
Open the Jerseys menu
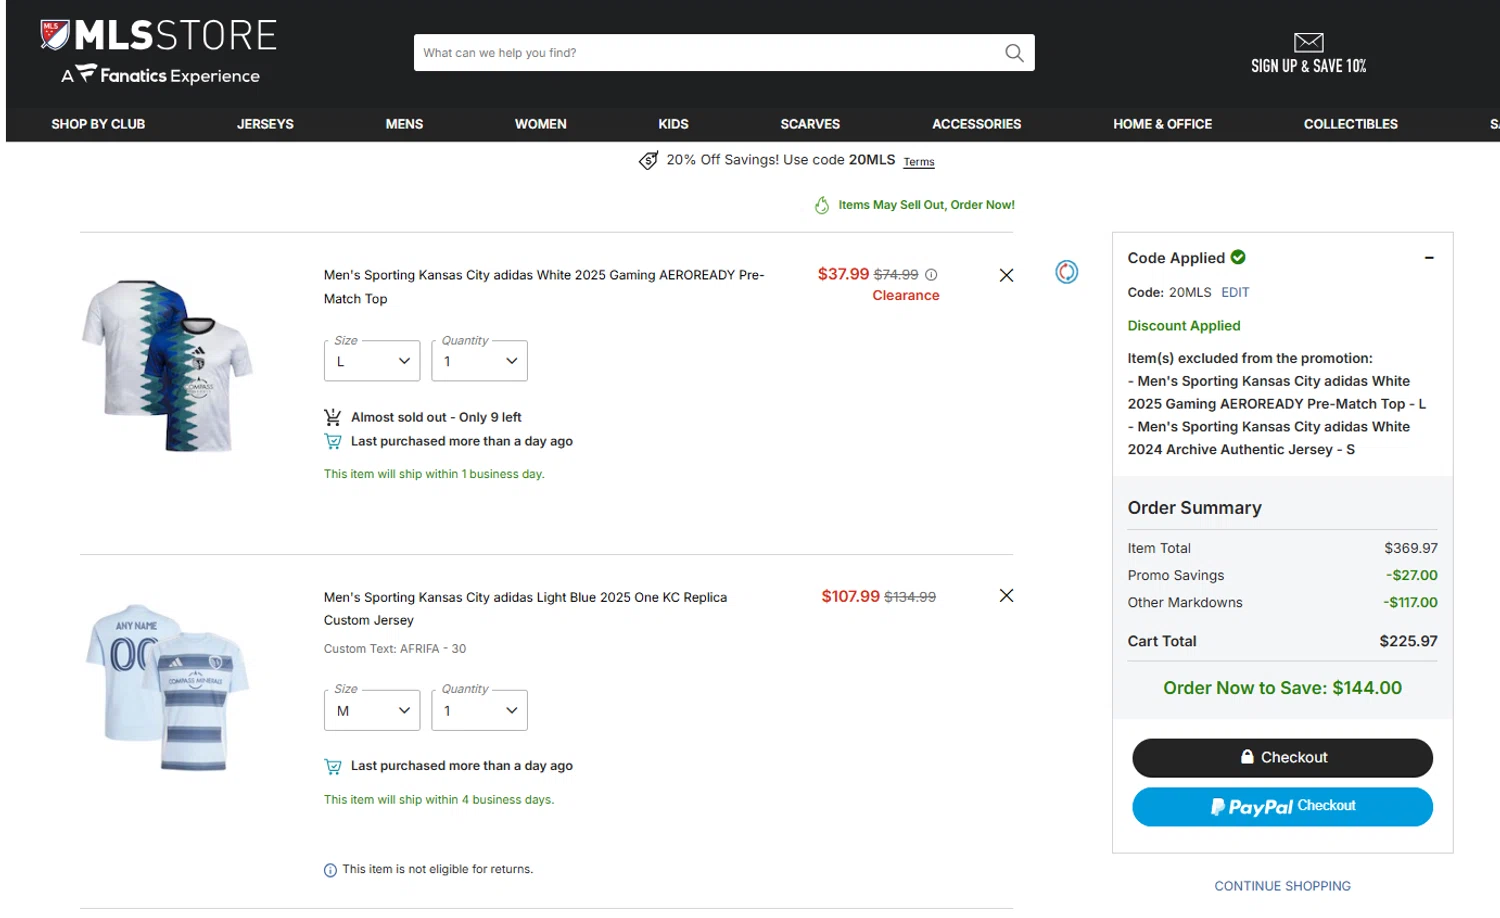(x=265, y=124)
